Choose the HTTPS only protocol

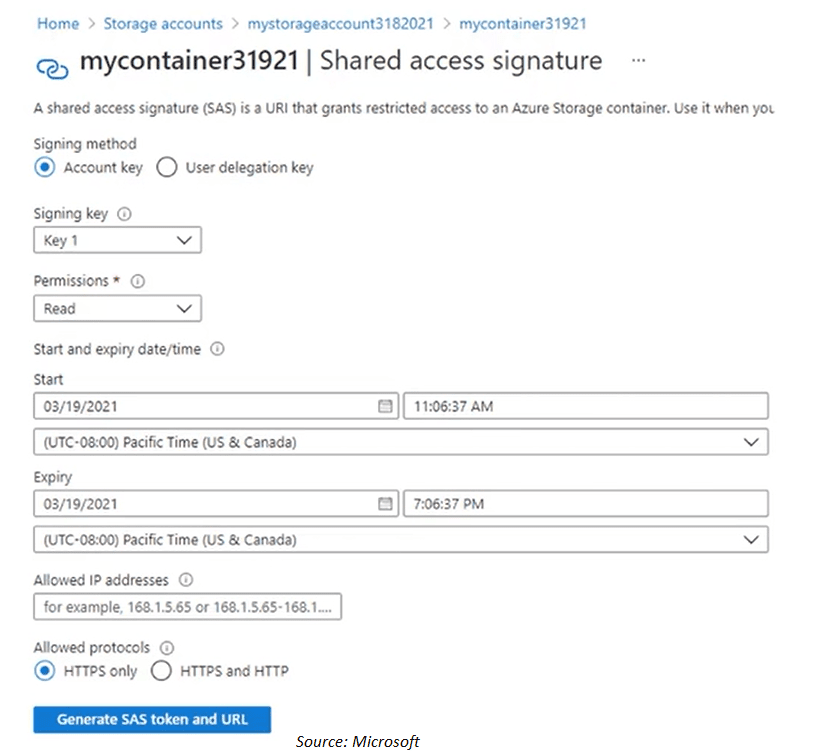coord(44,671)
